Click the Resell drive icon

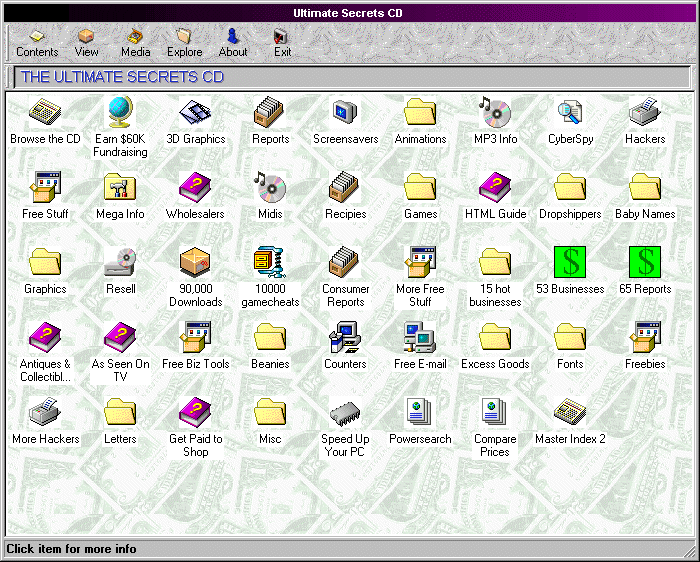[x=120, y=262]
